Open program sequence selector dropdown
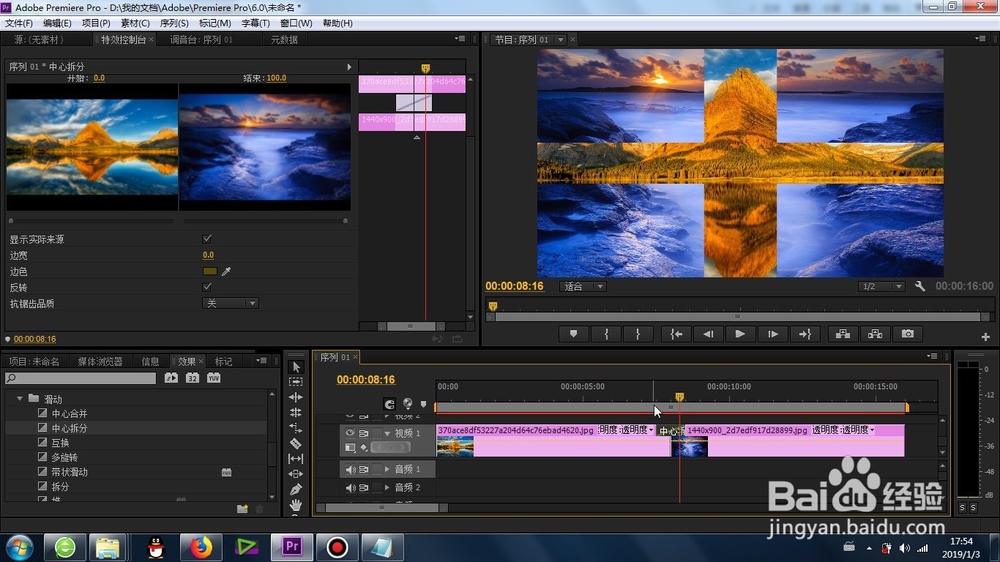1000x562 pixels. pos(561,40)
